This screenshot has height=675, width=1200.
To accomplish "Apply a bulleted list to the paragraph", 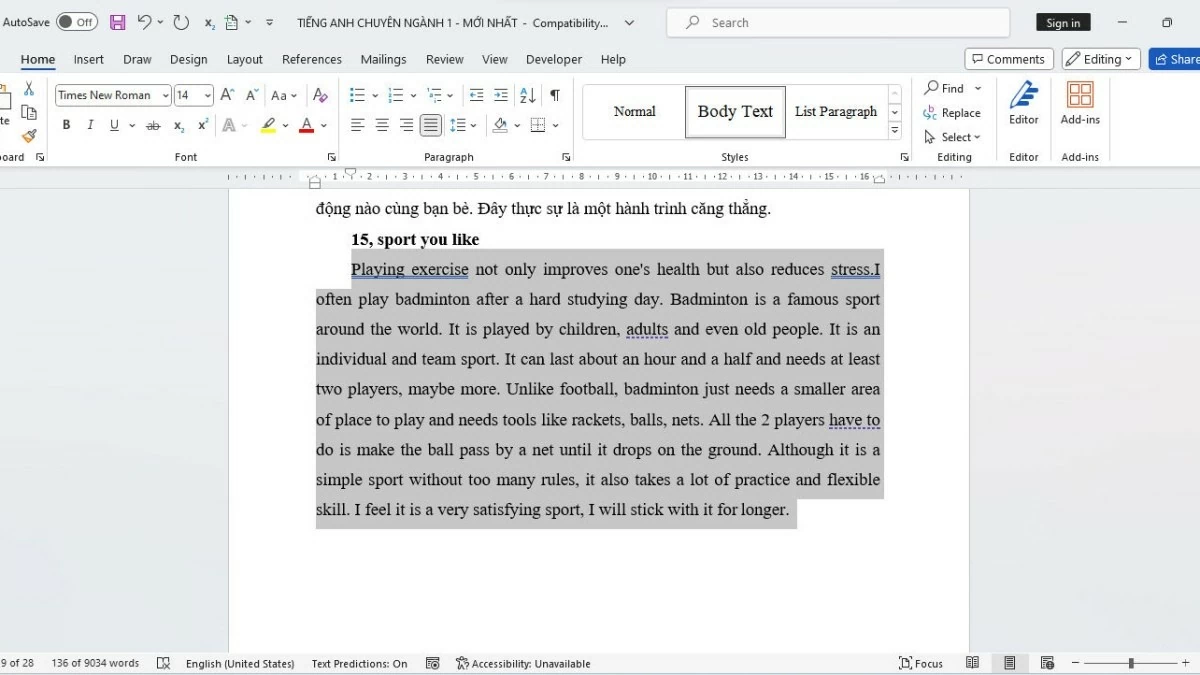I will pyautogui.click(x=357, y=95).
